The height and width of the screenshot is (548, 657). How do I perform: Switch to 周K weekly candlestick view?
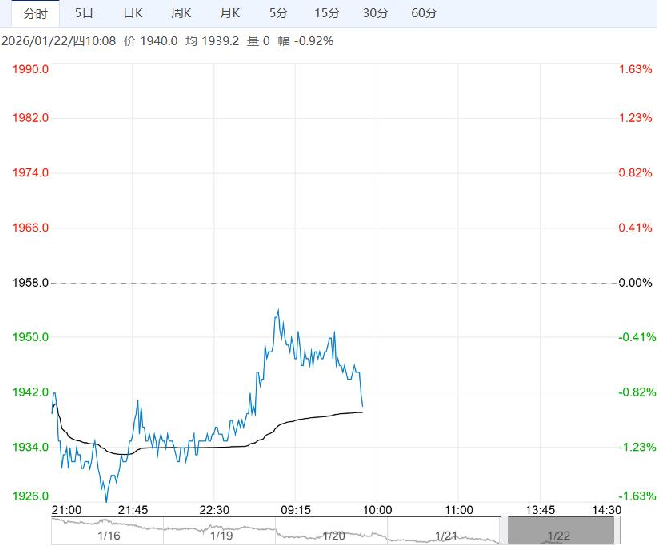(181, 14)
